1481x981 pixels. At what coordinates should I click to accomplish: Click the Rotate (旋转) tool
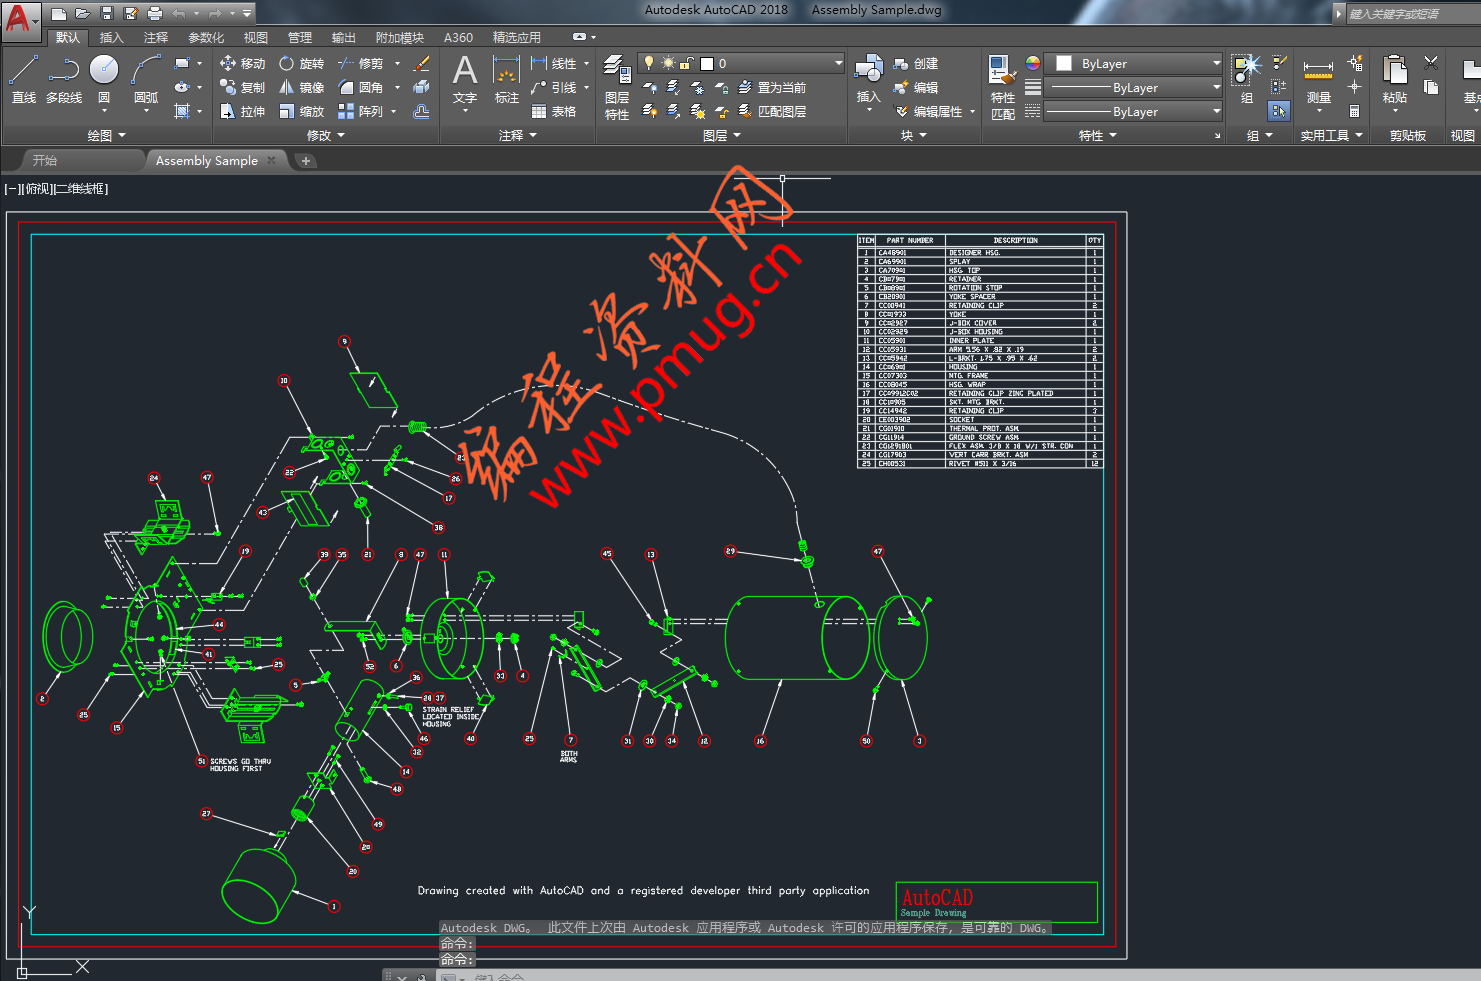(x=302, y=63)
